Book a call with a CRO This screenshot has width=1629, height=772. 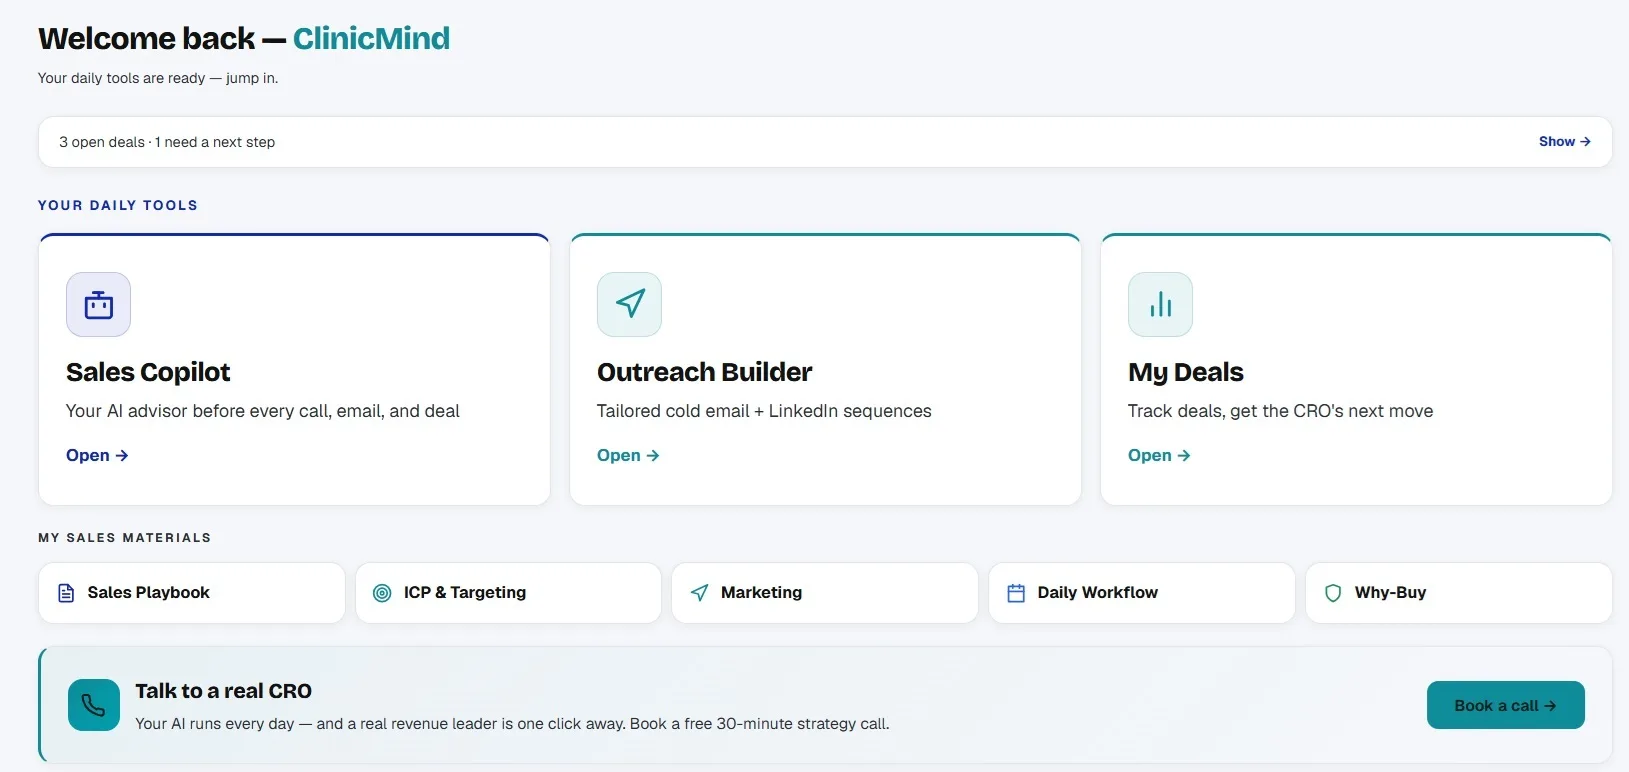point(1505,705)
